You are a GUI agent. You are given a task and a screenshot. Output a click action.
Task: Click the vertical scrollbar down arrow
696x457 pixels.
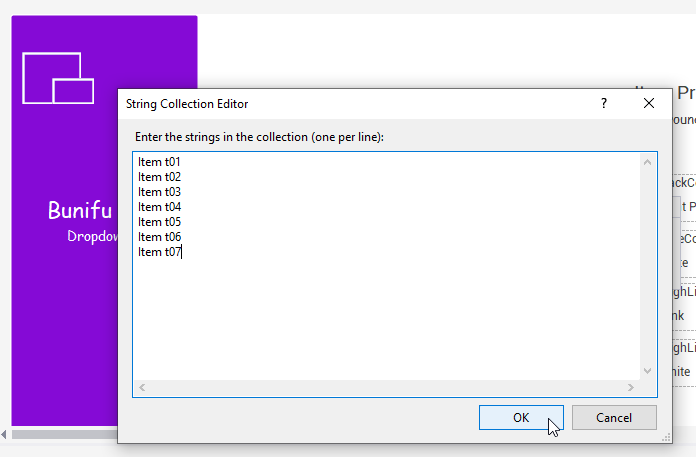pos(647,371)
